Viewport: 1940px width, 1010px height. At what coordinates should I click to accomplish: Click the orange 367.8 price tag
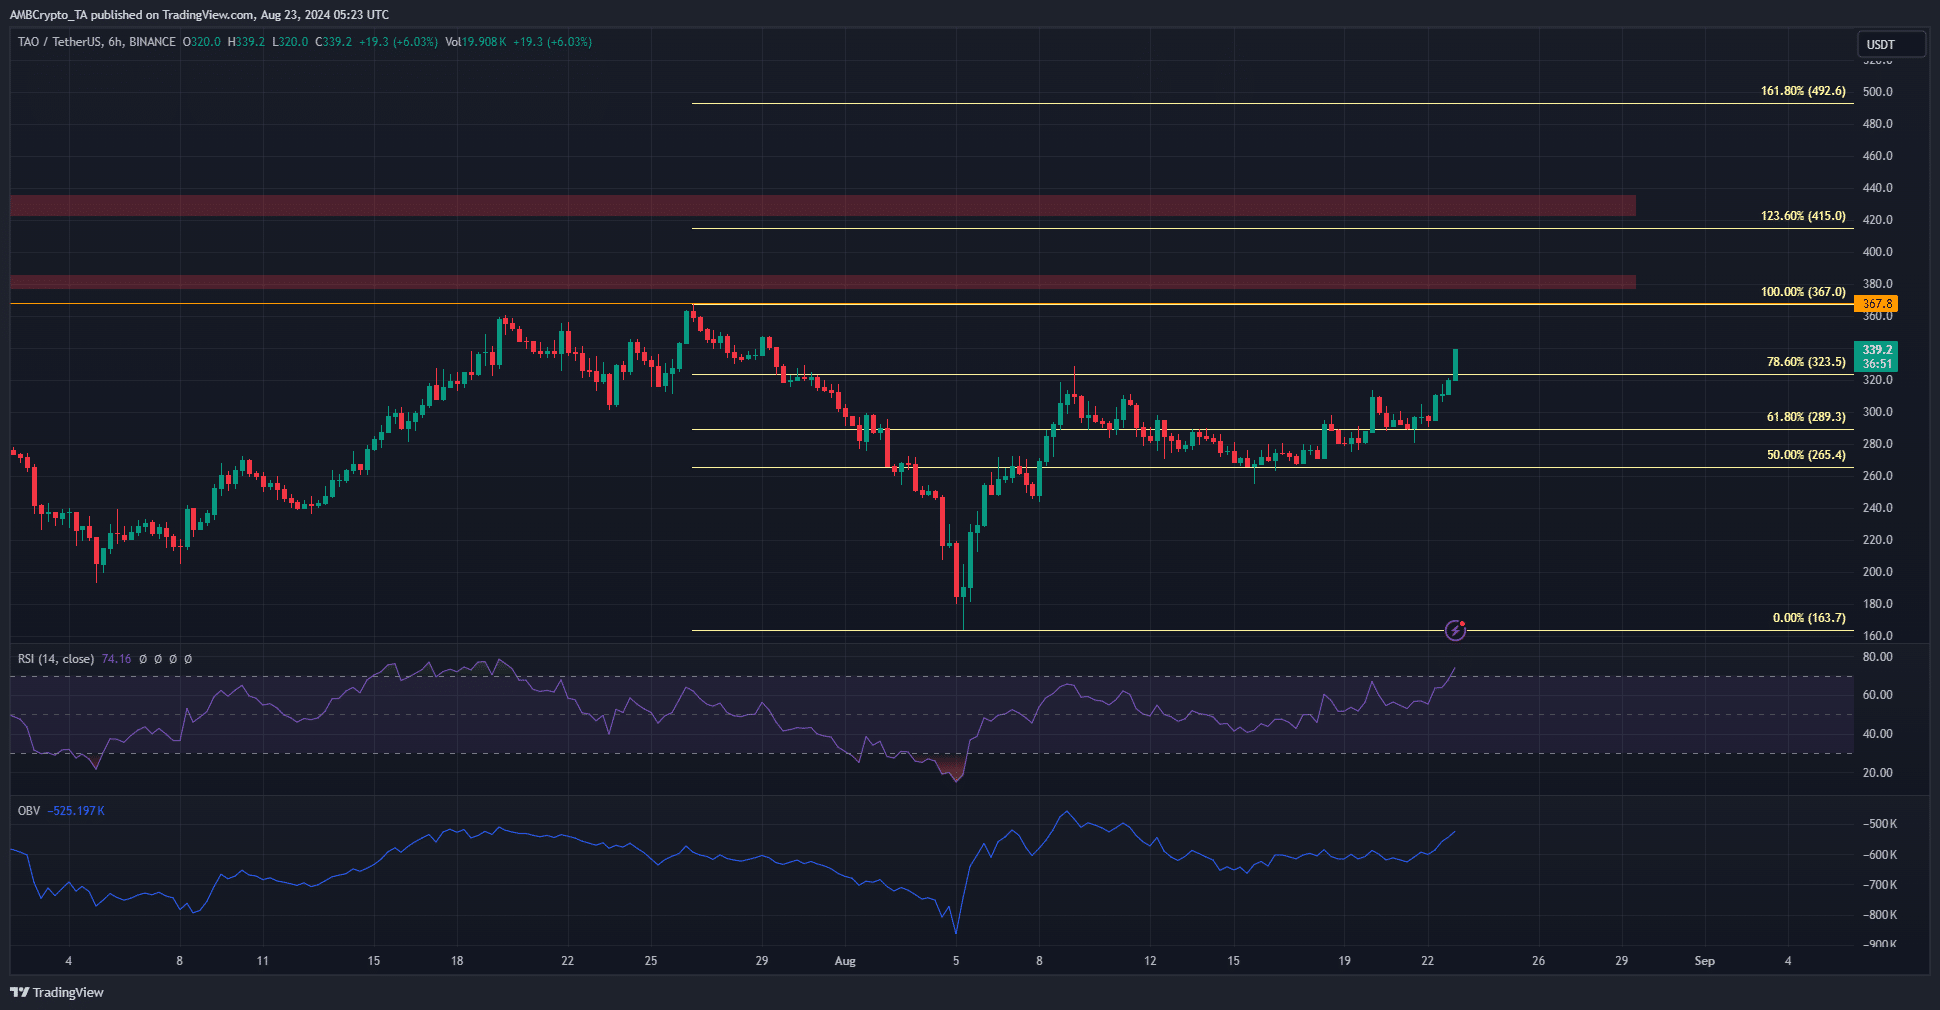pyautogui.click(x=1876, y=304)
